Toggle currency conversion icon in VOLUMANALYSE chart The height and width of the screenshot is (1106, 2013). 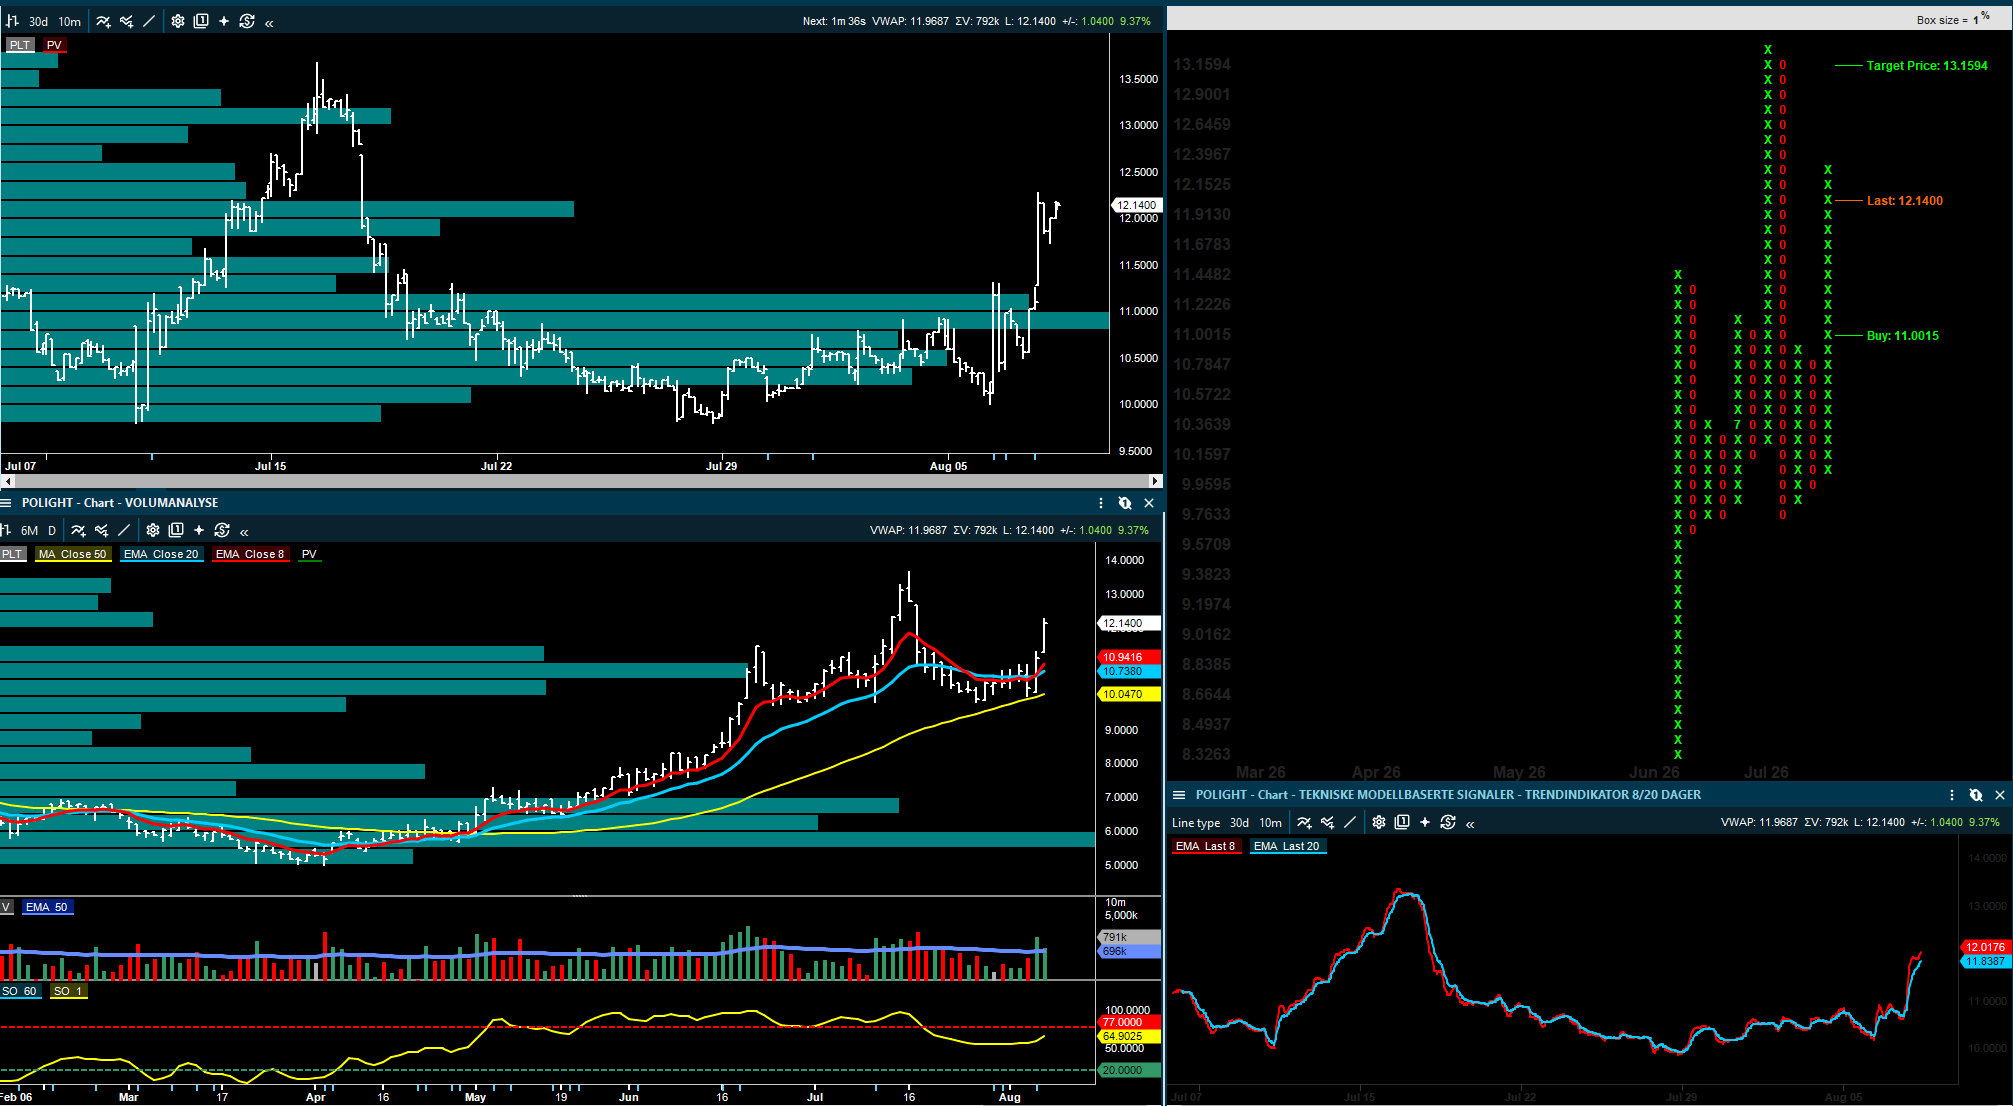(222, 530)
